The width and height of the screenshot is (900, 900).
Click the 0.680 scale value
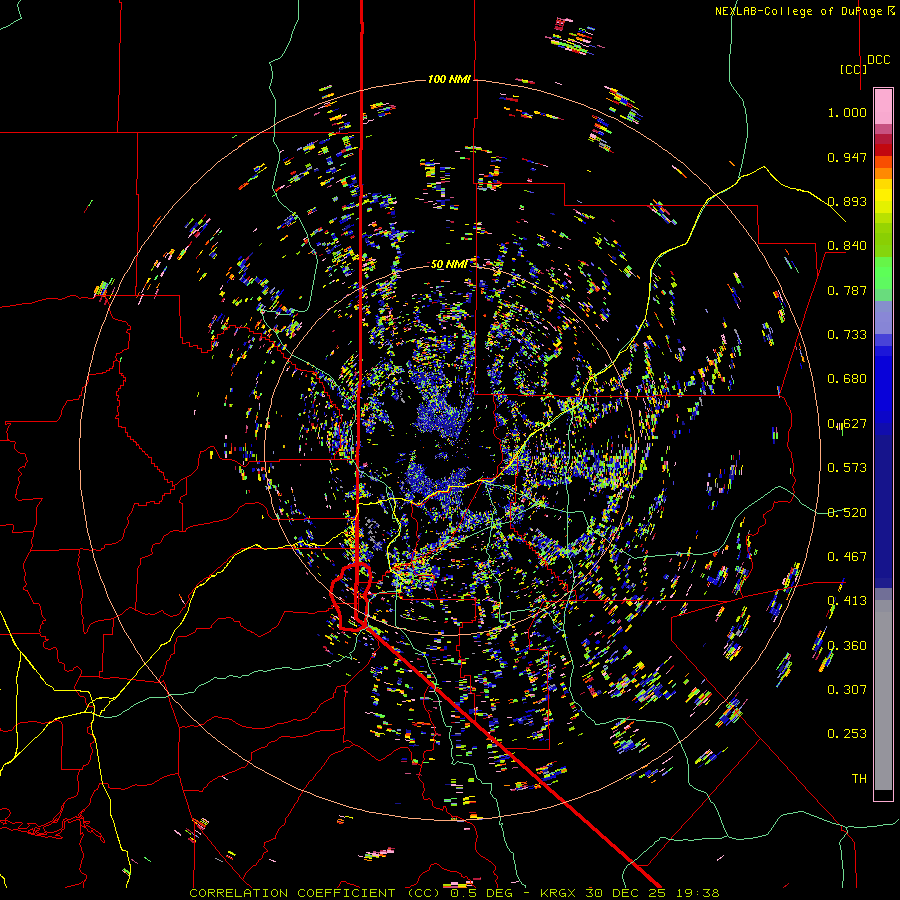click(847, 379)
